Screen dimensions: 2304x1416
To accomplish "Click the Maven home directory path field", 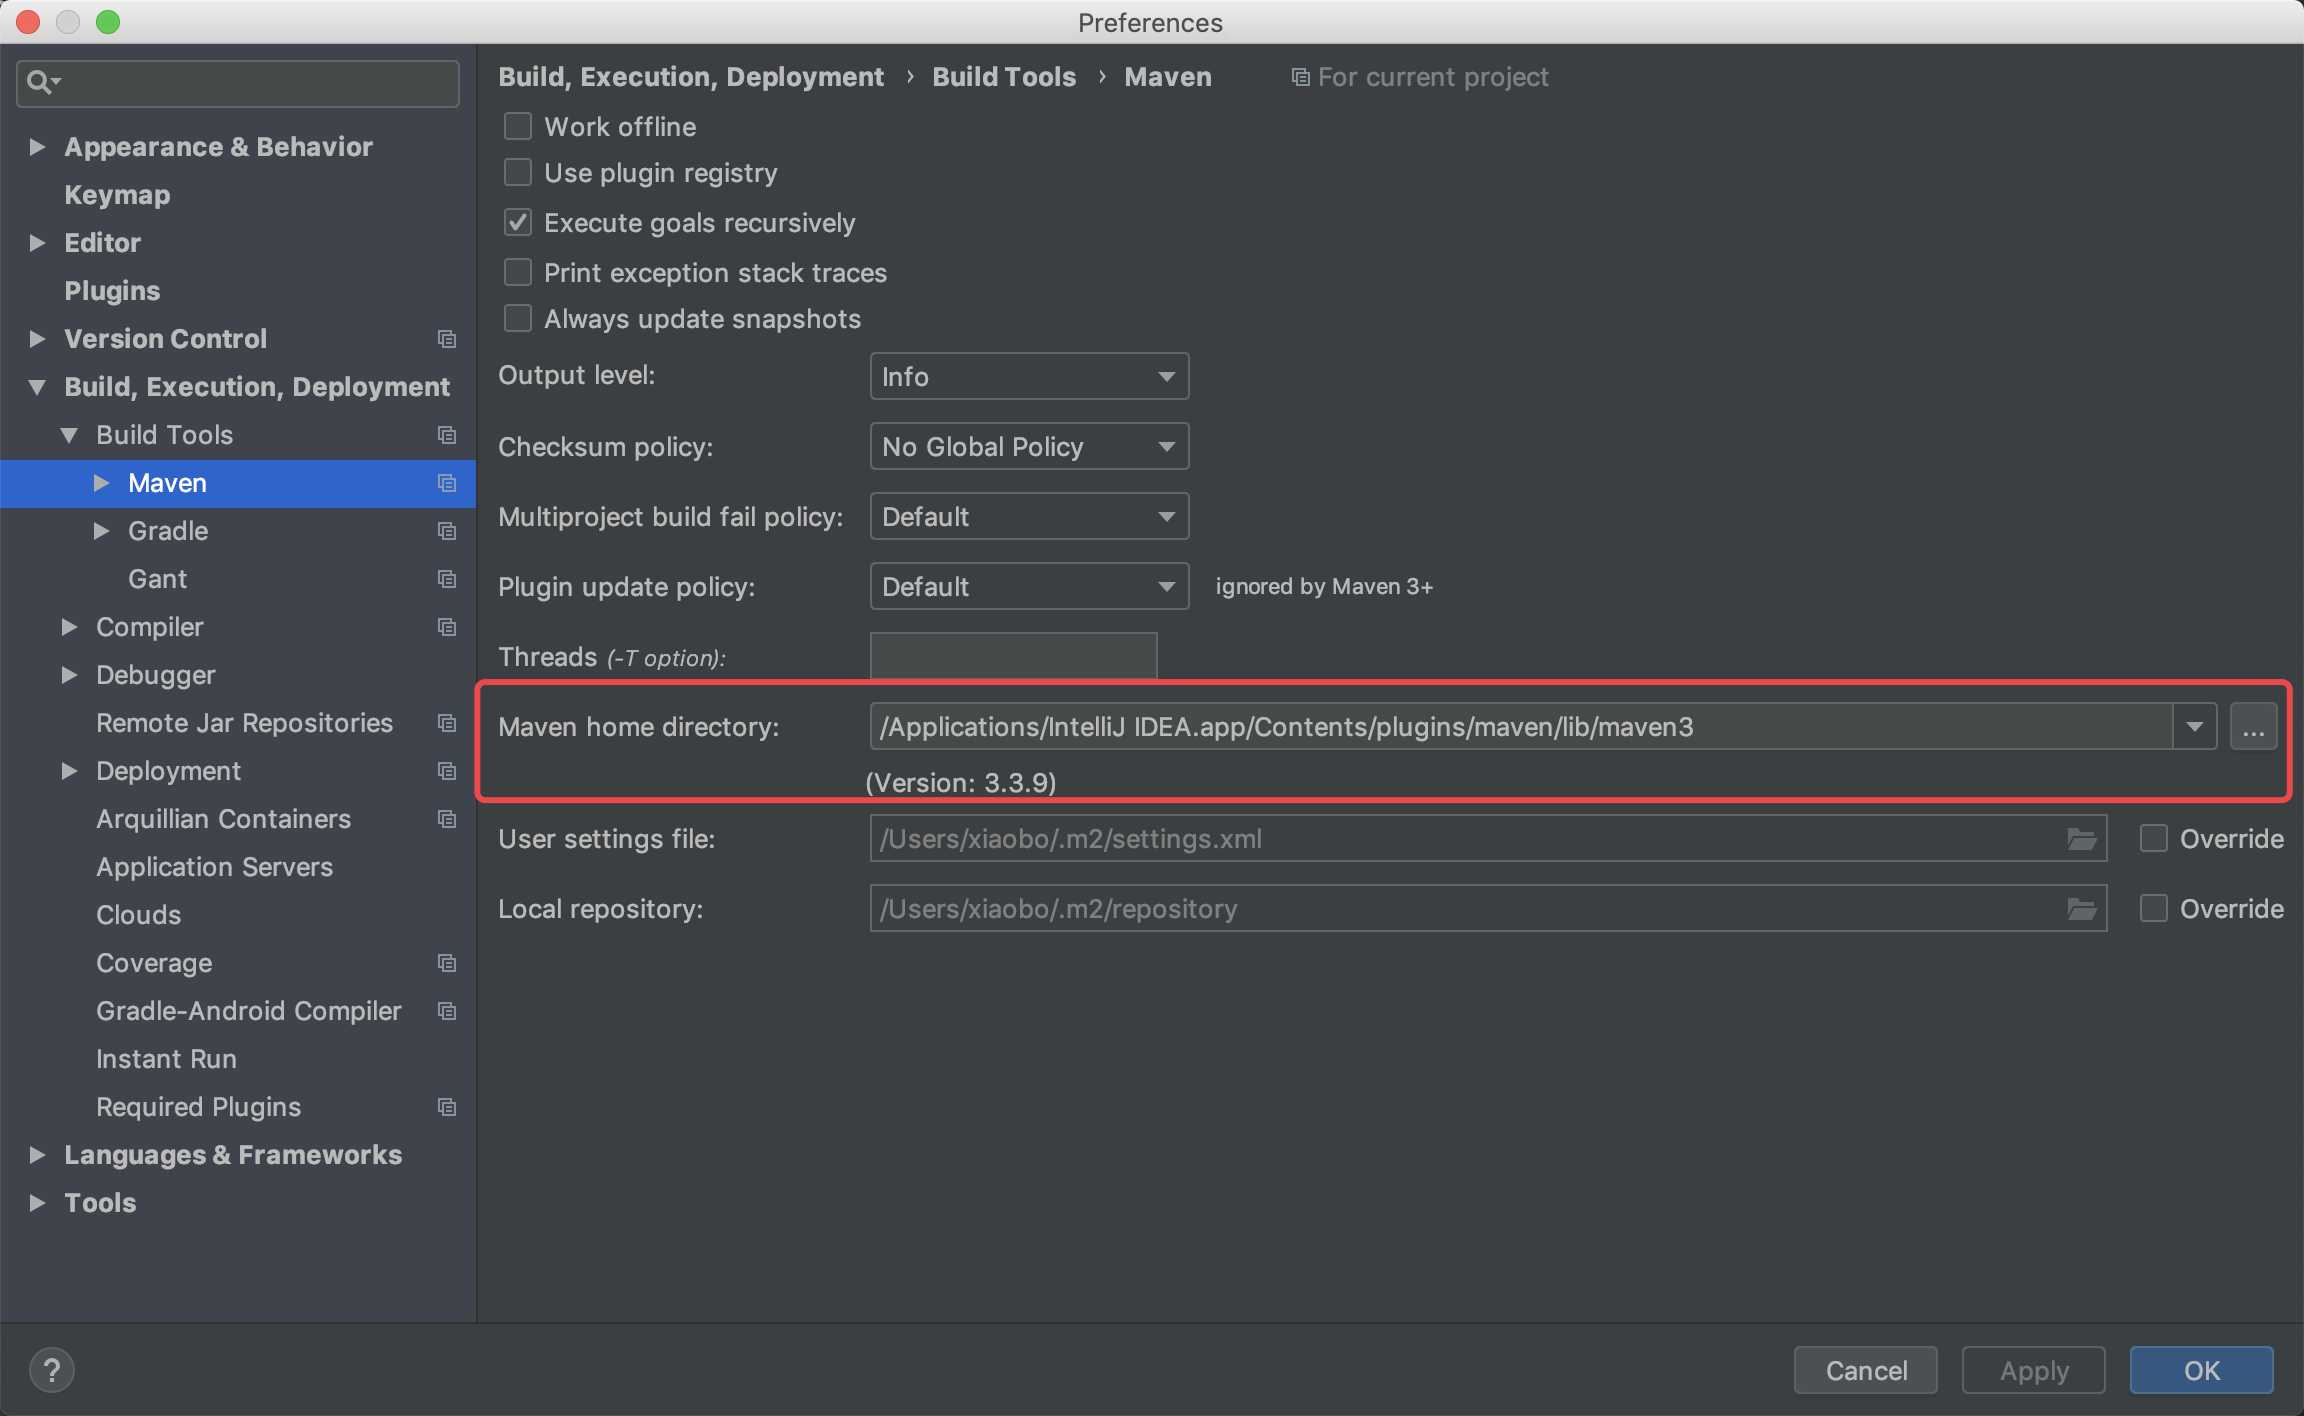I will point(1522,727).
